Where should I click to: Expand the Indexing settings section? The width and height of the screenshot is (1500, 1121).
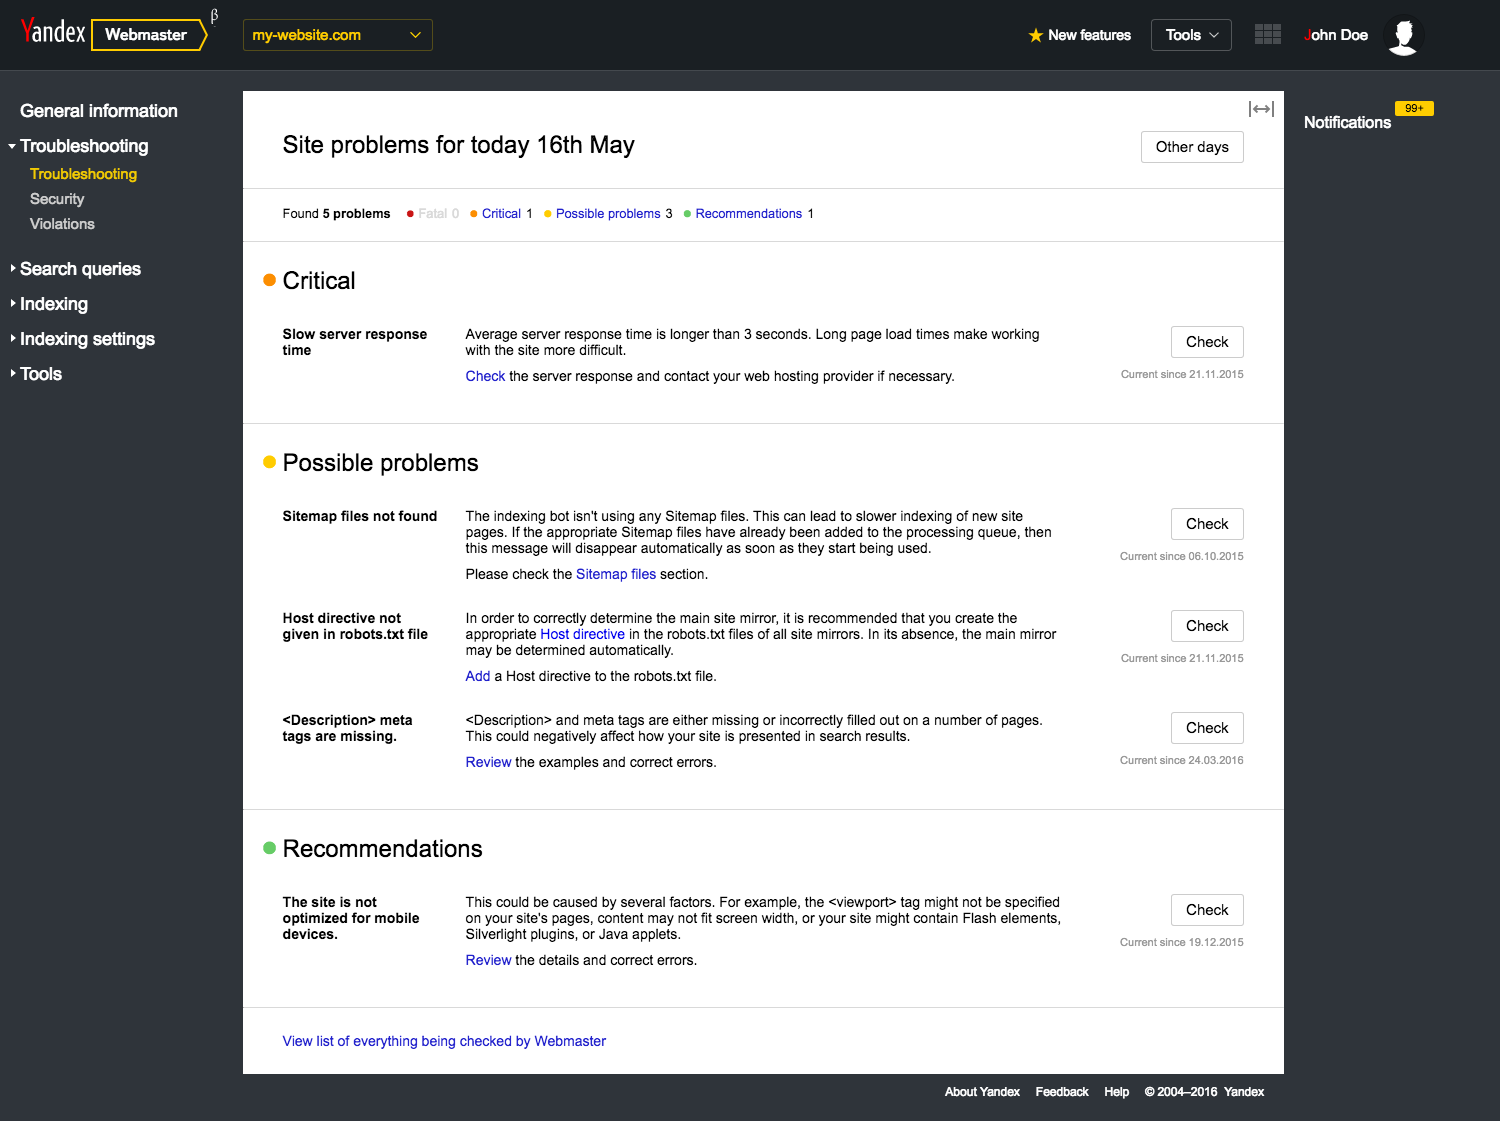point(82,339)
